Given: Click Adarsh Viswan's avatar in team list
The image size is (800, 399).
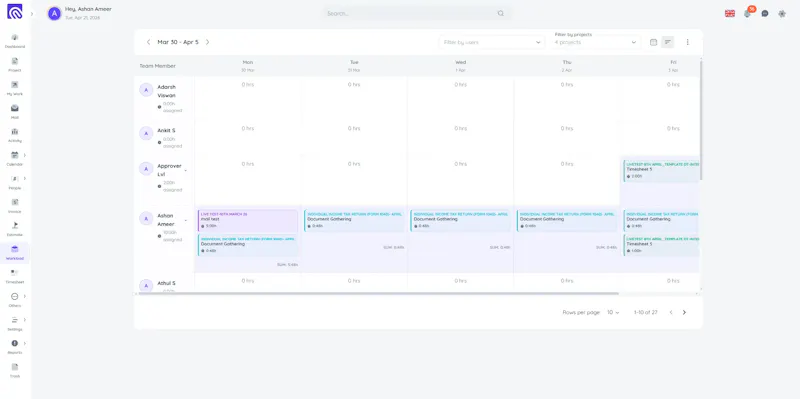Looking at the screenshot, I should point(146,90).
